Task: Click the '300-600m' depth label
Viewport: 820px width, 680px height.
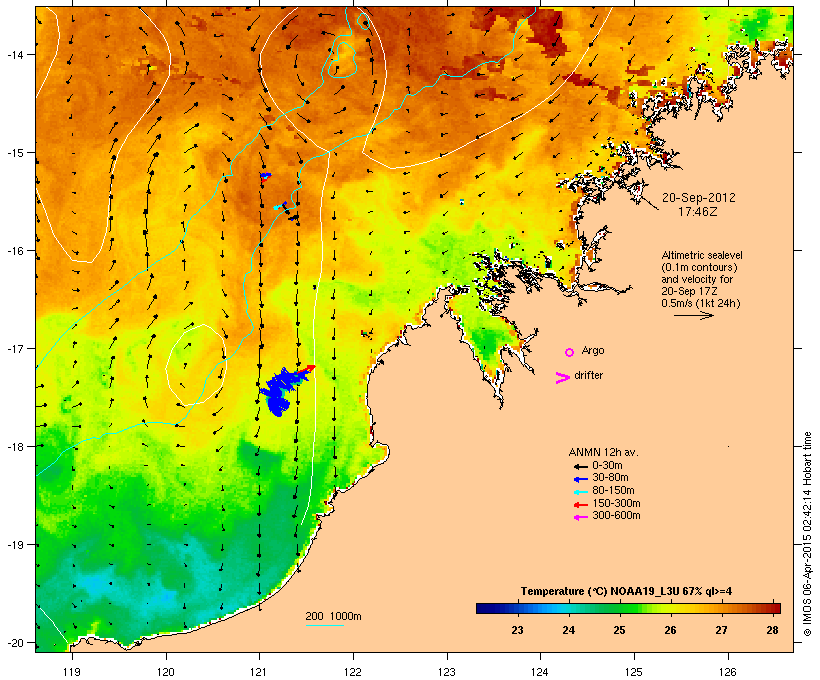Action: tap(616, 516)
